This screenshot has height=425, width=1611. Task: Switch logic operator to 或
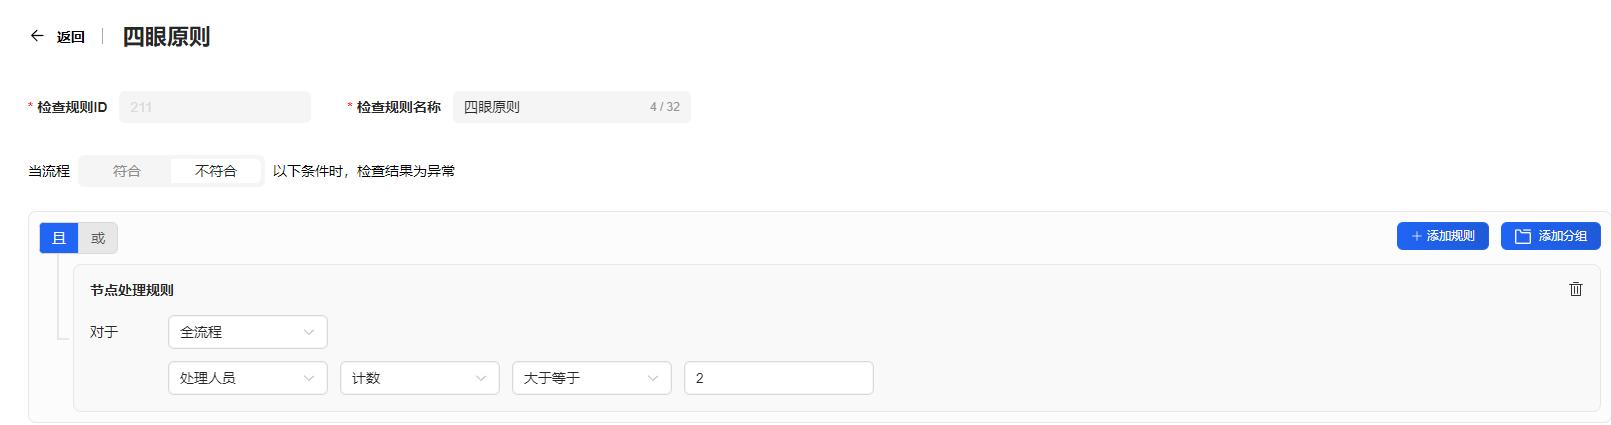coord(98,238)
